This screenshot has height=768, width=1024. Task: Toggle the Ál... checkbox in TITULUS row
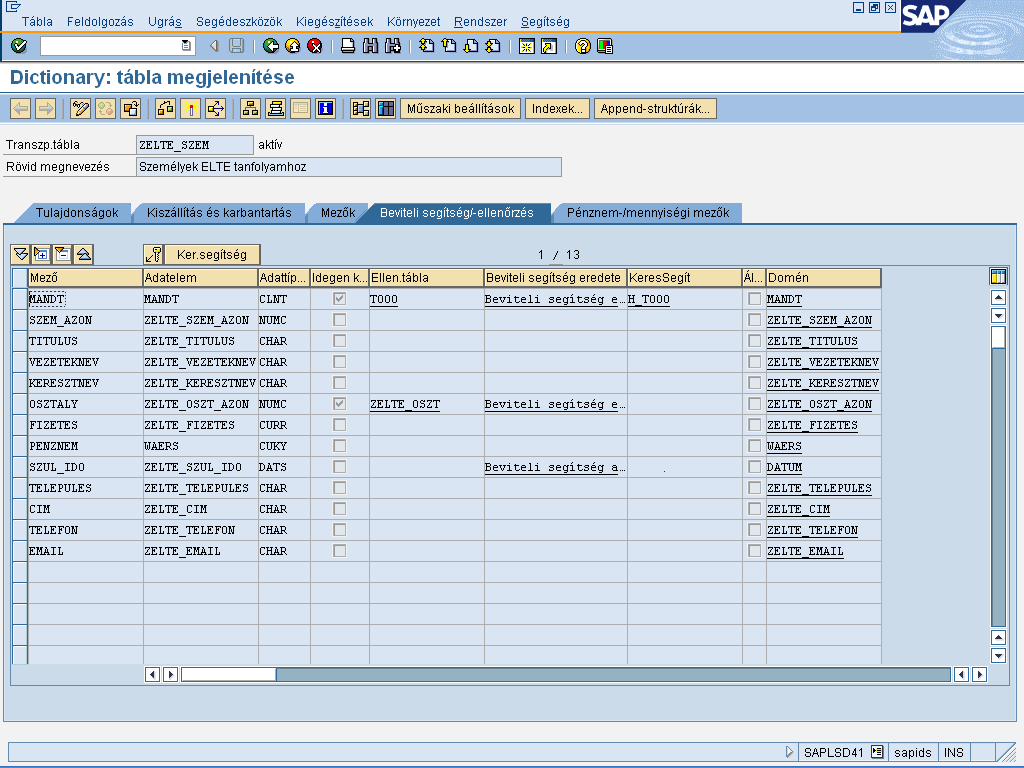pyautogui.click(x=754, y=340)
